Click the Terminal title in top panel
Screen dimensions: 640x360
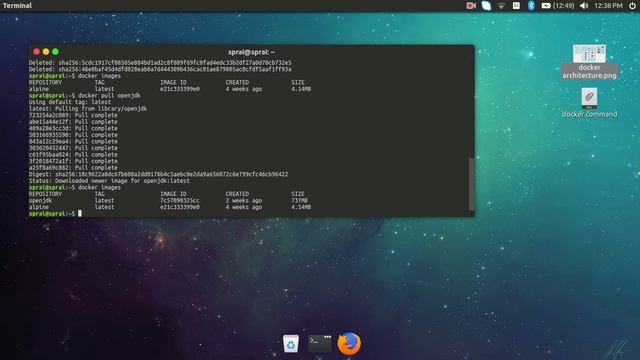coord(17,6)
